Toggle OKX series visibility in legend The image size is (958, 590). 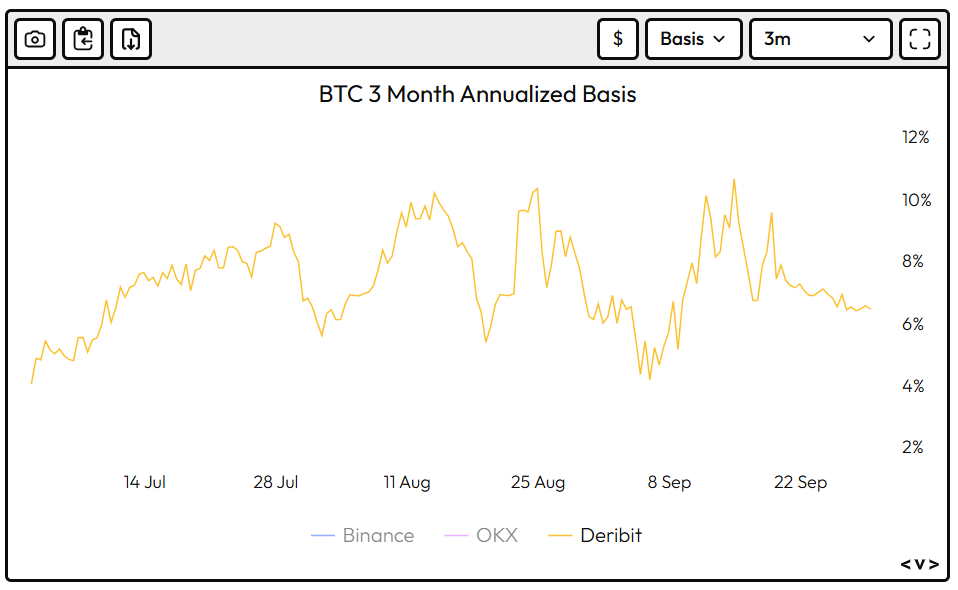coord(497,536)
